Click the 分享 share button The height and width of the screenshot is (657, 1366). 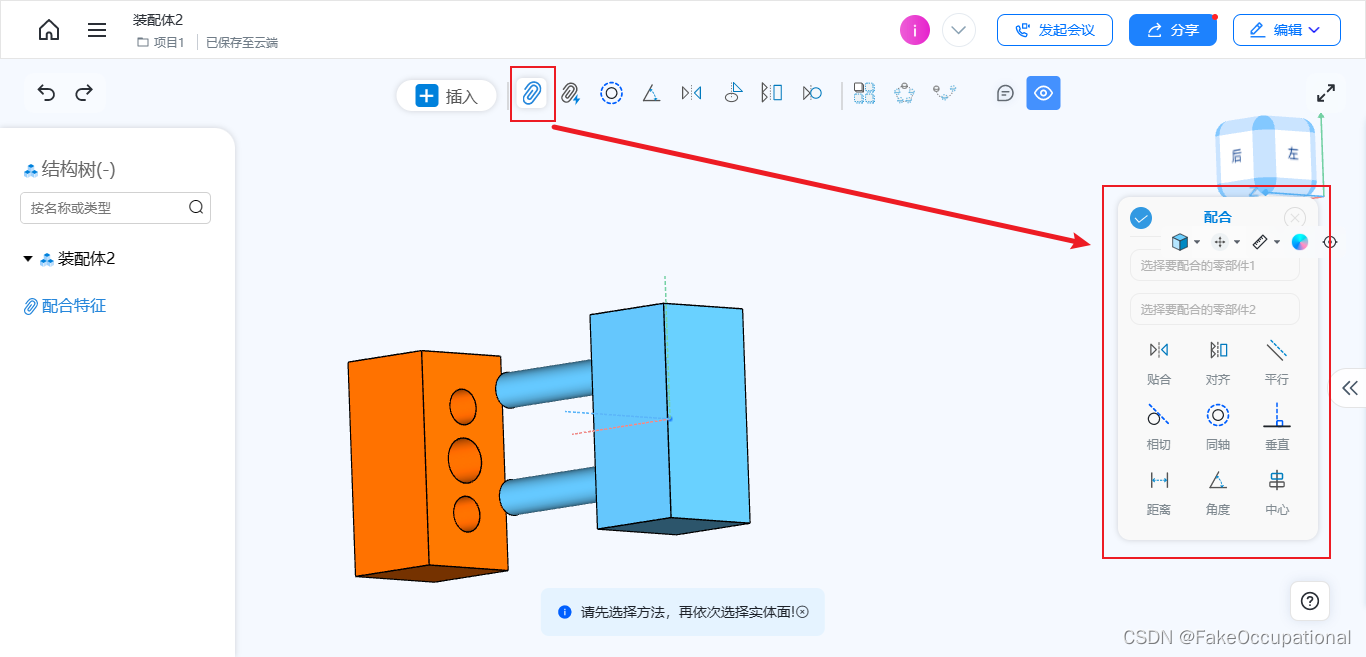click(1173, 30)
